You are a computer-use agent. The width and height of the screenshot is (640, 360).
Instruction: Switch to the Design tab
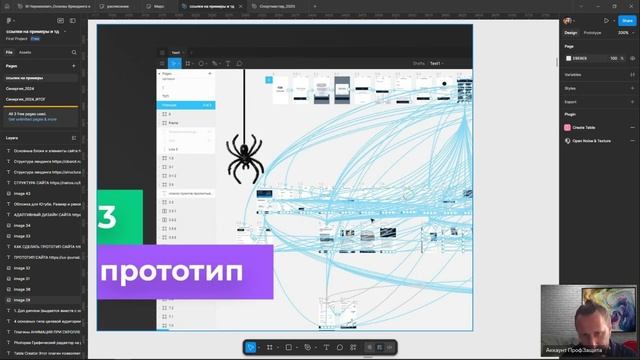pyautogui.click(x=571, y=33)
